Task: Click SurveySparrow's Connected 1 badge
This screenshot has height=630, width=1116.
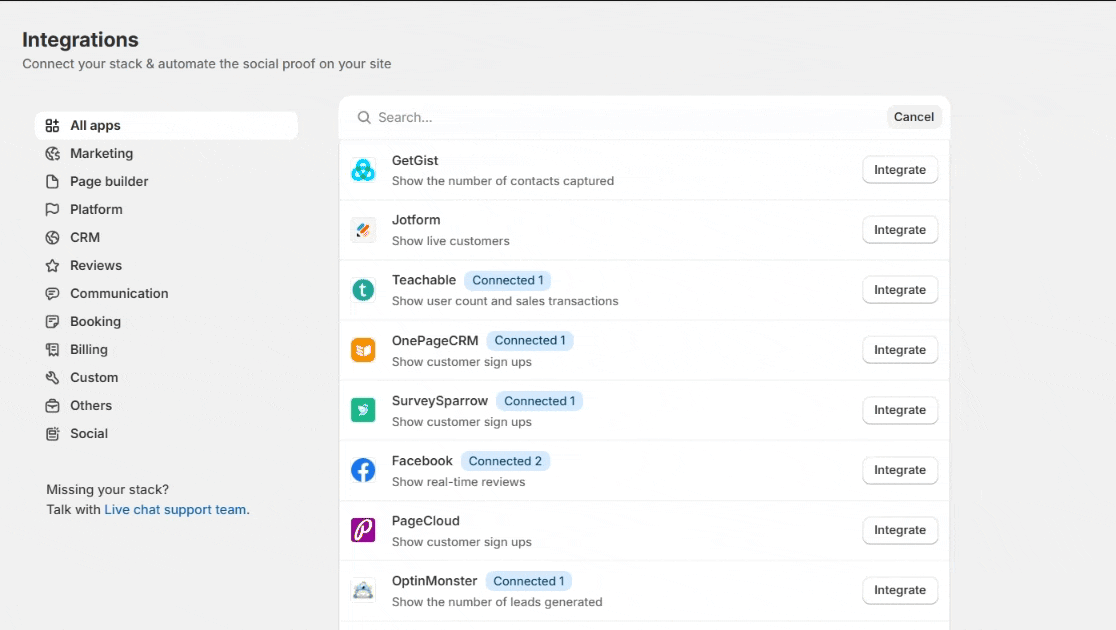Action: (539, 401)
